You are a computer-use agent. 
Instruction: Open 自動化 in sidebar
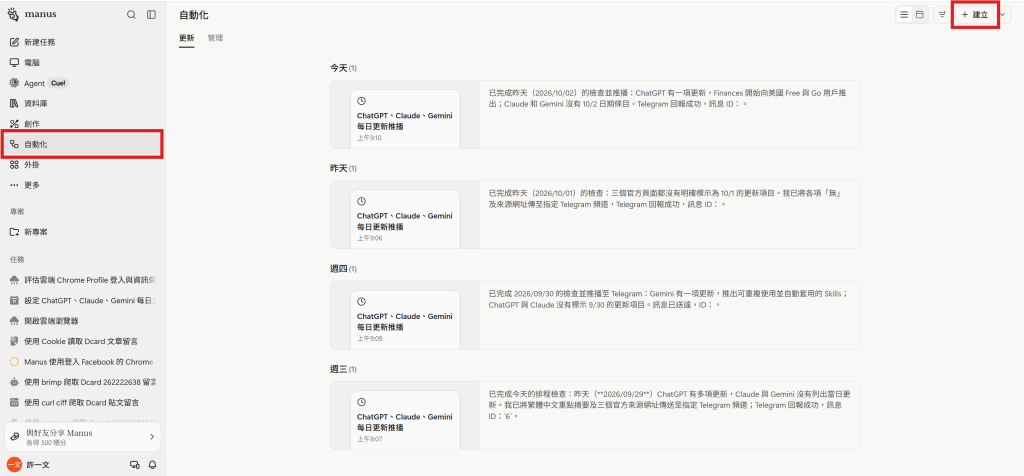82,144
